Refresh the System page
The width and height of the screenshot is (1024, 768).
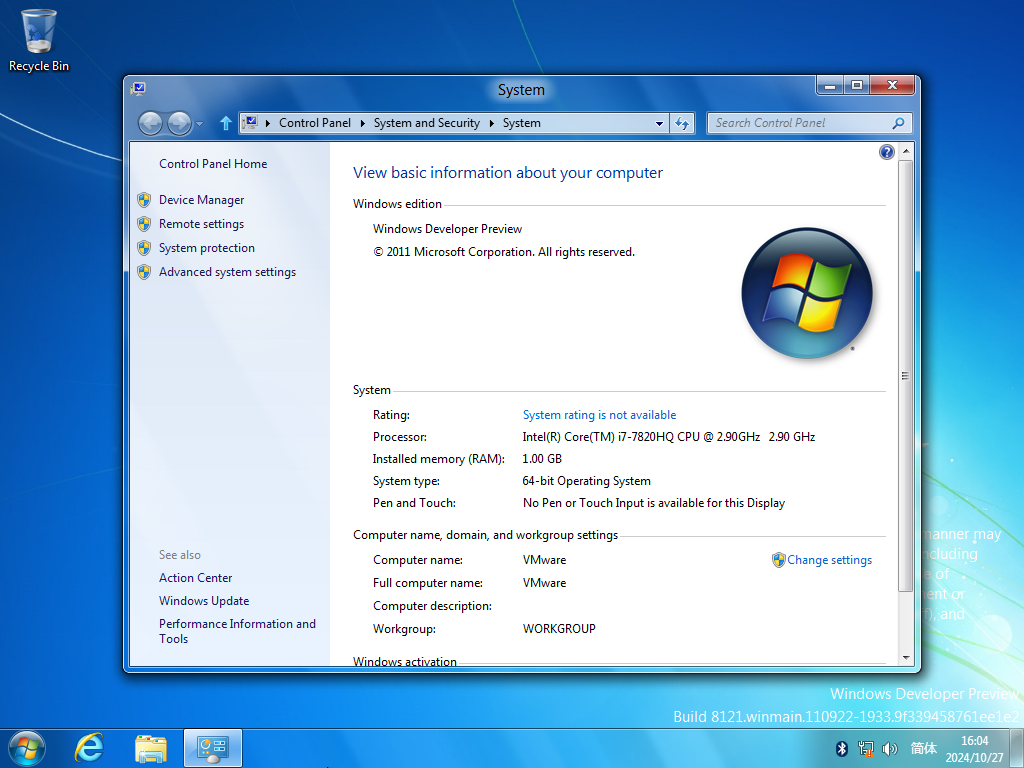[x=682, y=123]
